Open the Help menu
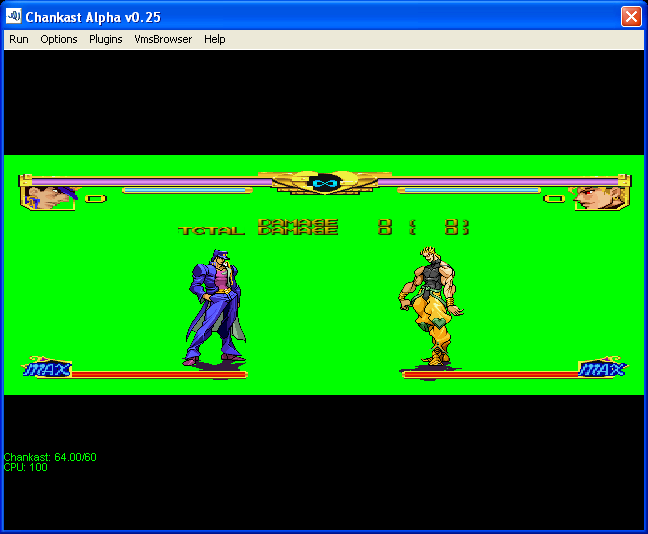 pyautogui.click(x=214, y=39)
